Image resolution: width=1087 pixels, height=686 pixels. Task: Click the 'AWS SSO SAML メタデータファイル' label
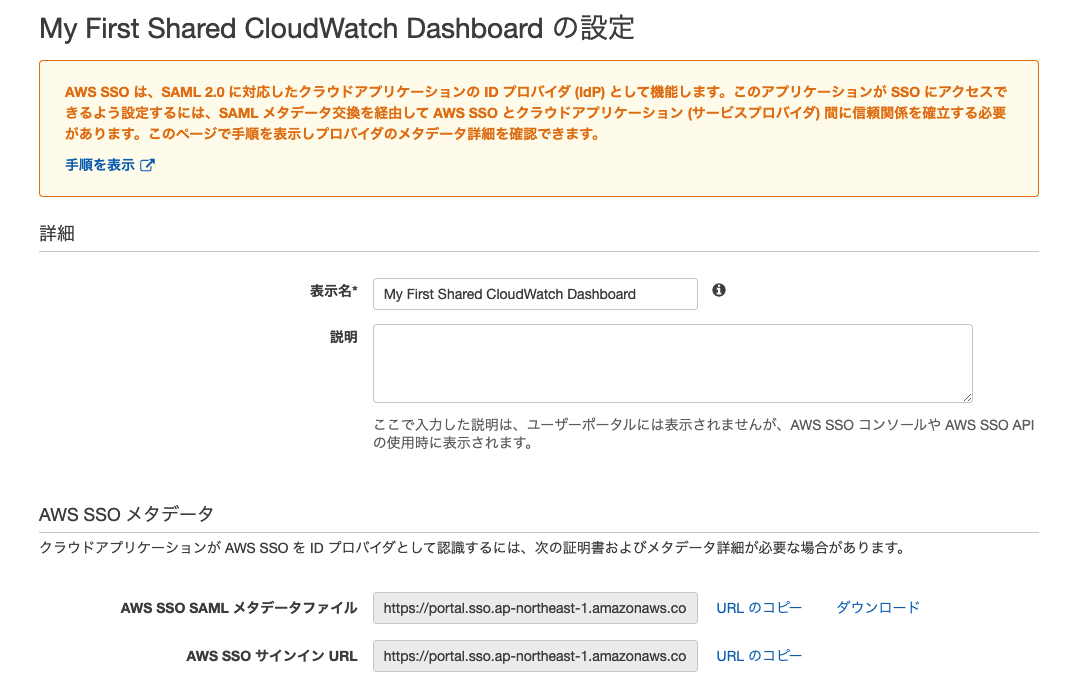pos(239,608)
